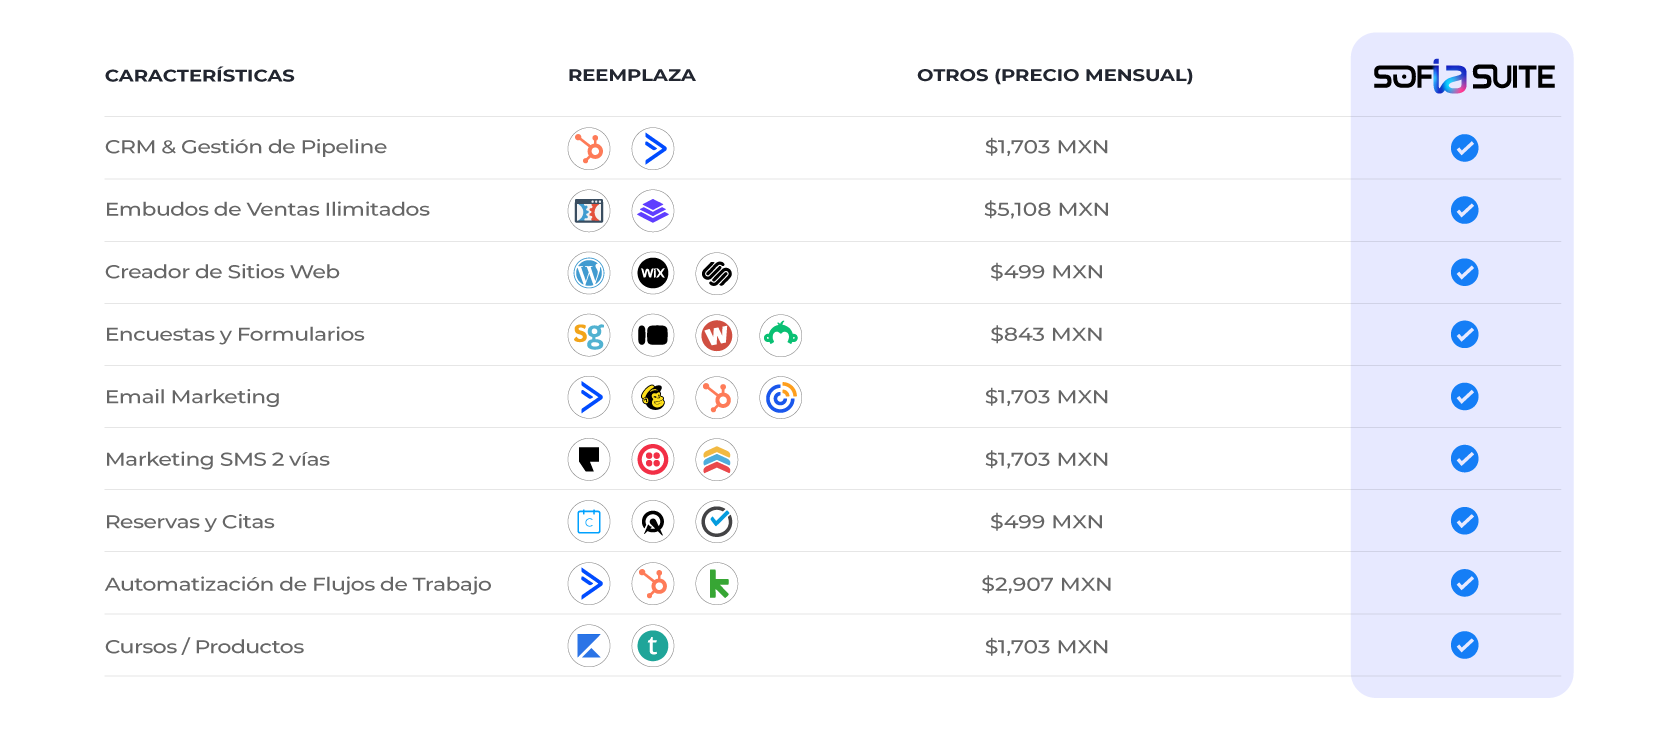Viewport: 1679px width, 731px height.
Task: Click the $2,907 MXN price
Action: [1046, 584]
